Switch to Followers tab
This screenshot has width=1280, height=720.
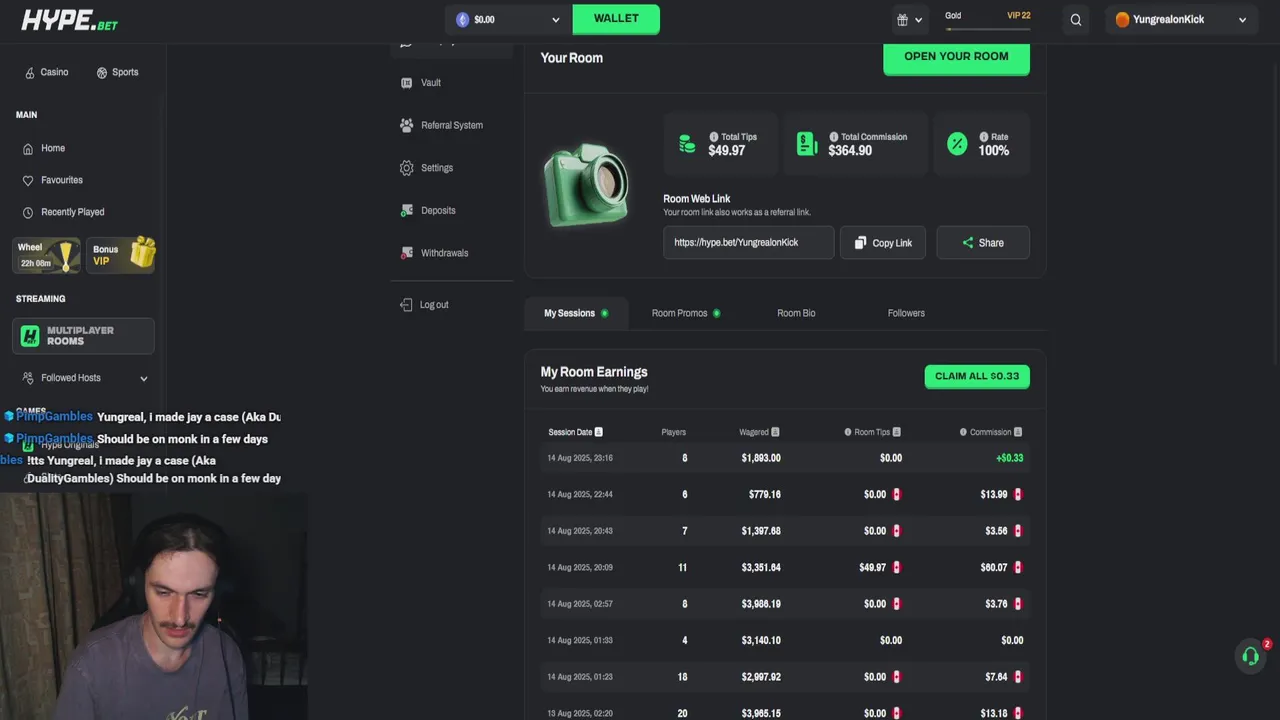tap(906, 313)
